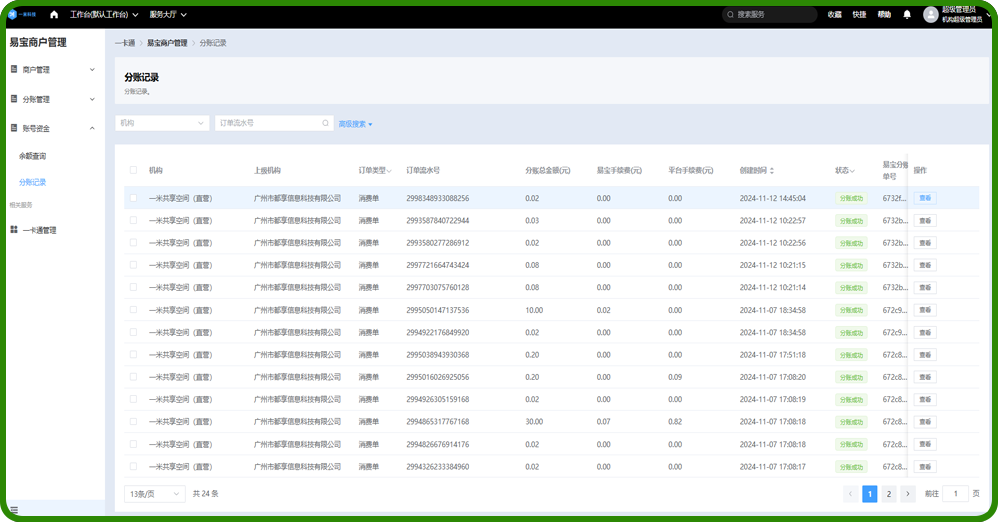Select checkbox for order 2993587840722944
This screenshot has width=998, height=522.
tap(133, 221)
